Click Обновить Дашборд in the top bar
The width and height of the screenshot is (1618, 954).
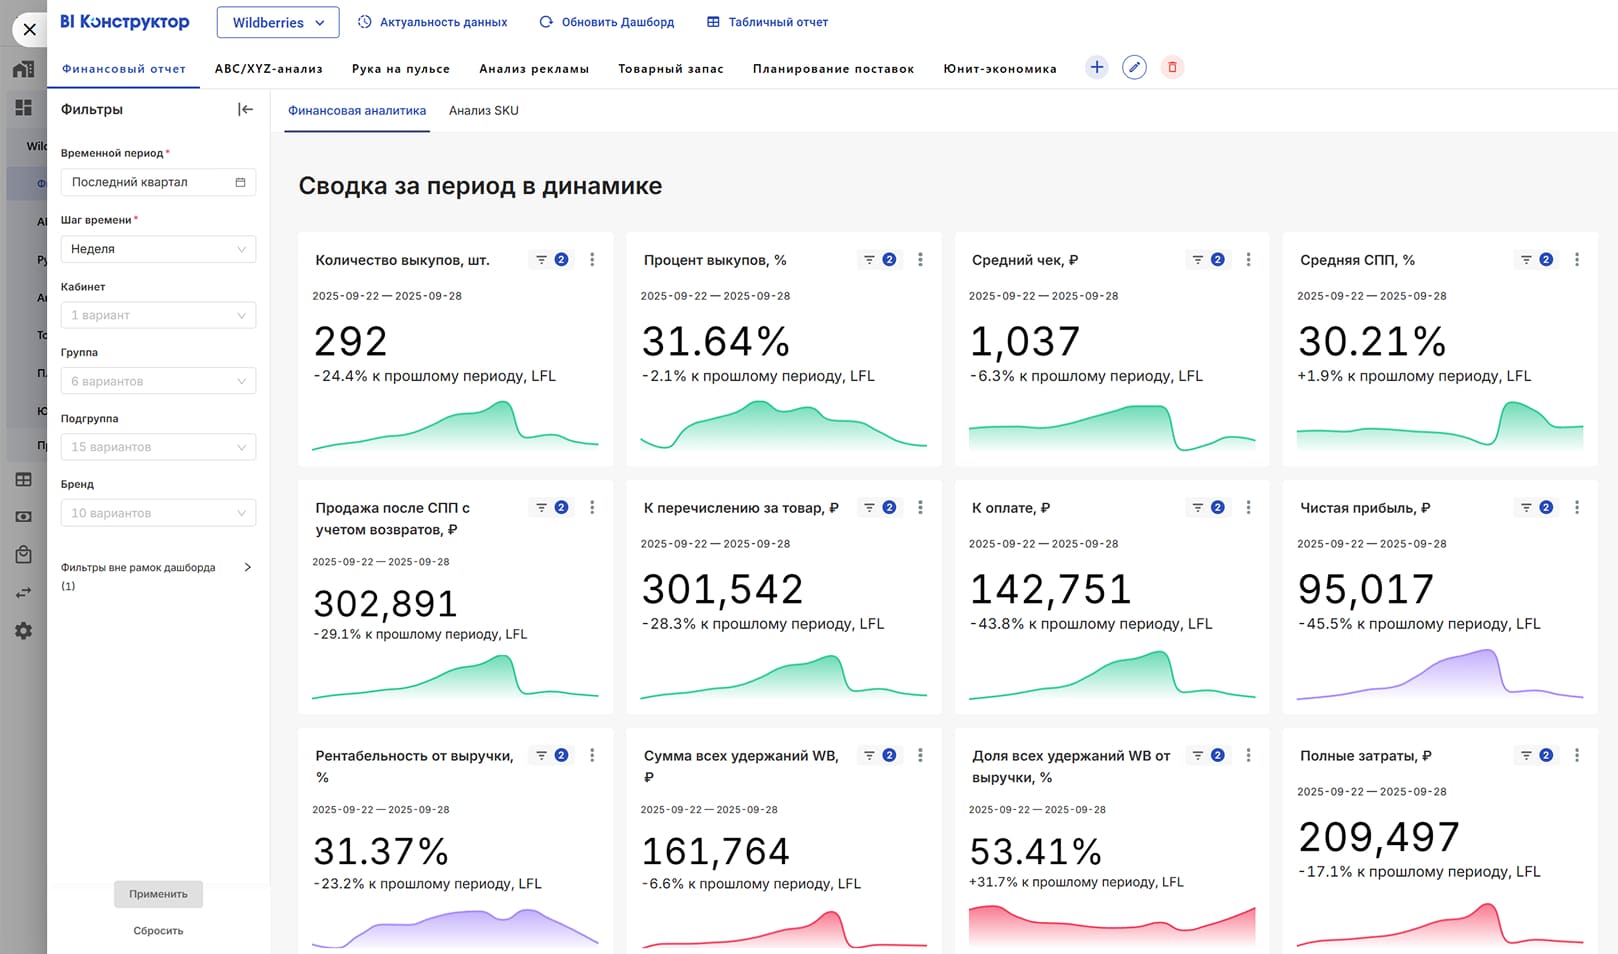(x=606, y=22)
